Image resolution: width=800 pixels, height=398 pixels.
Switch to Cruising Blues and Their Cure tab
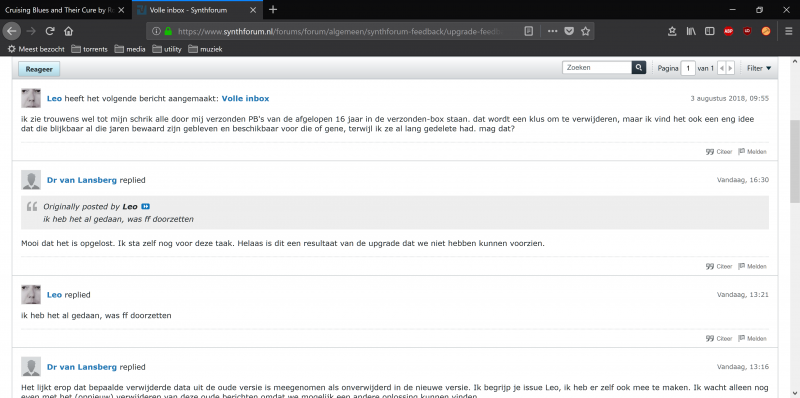pos(59,10)
